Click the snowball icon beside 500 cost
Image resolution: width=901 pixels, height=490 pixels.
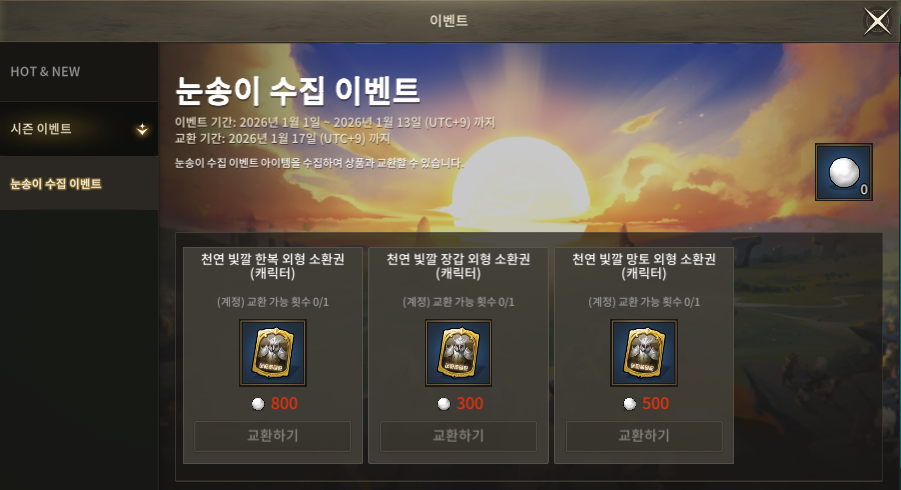pos(630,404)
